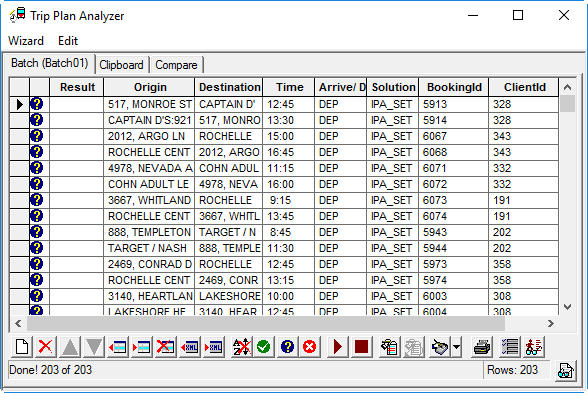Viewport: 588px width, 393px height.
Task: Click the XML icon with right red arrow
Action: tap(214, 347)
